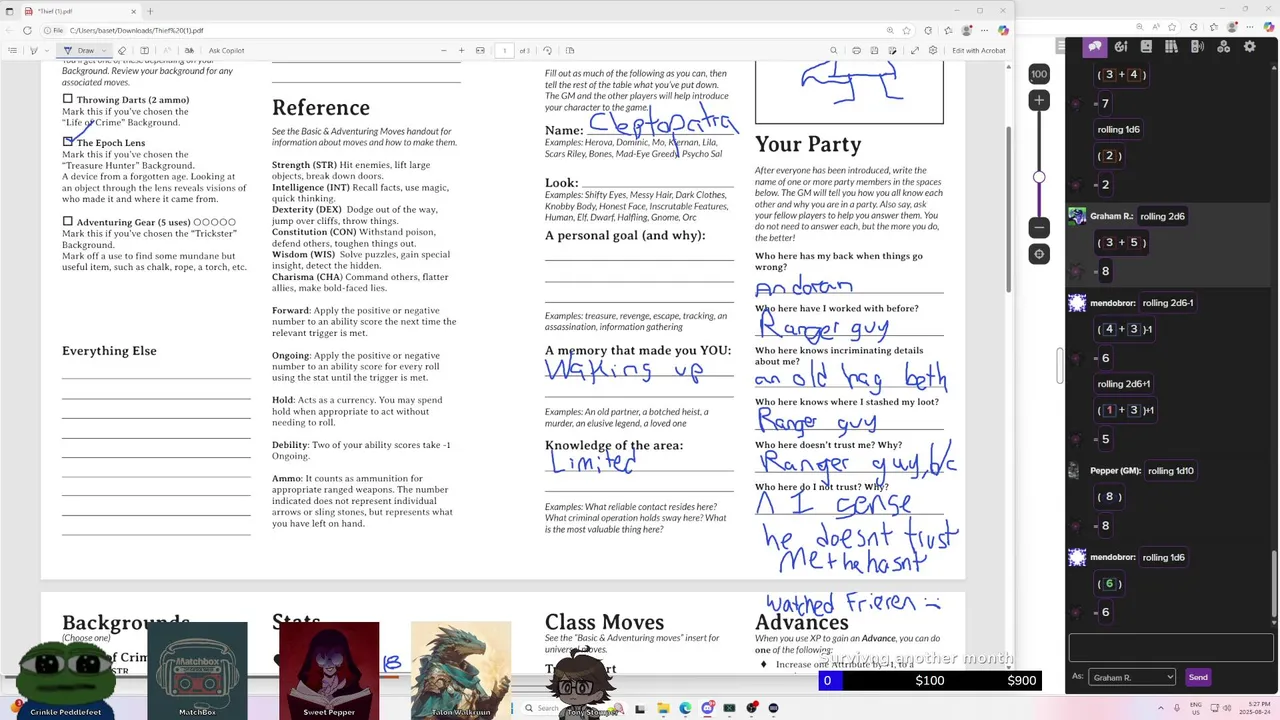The width and height of the screenshot is (1280, 720).
Task: Switch to the Roll20 Compendium tab
Action: 1172,46
